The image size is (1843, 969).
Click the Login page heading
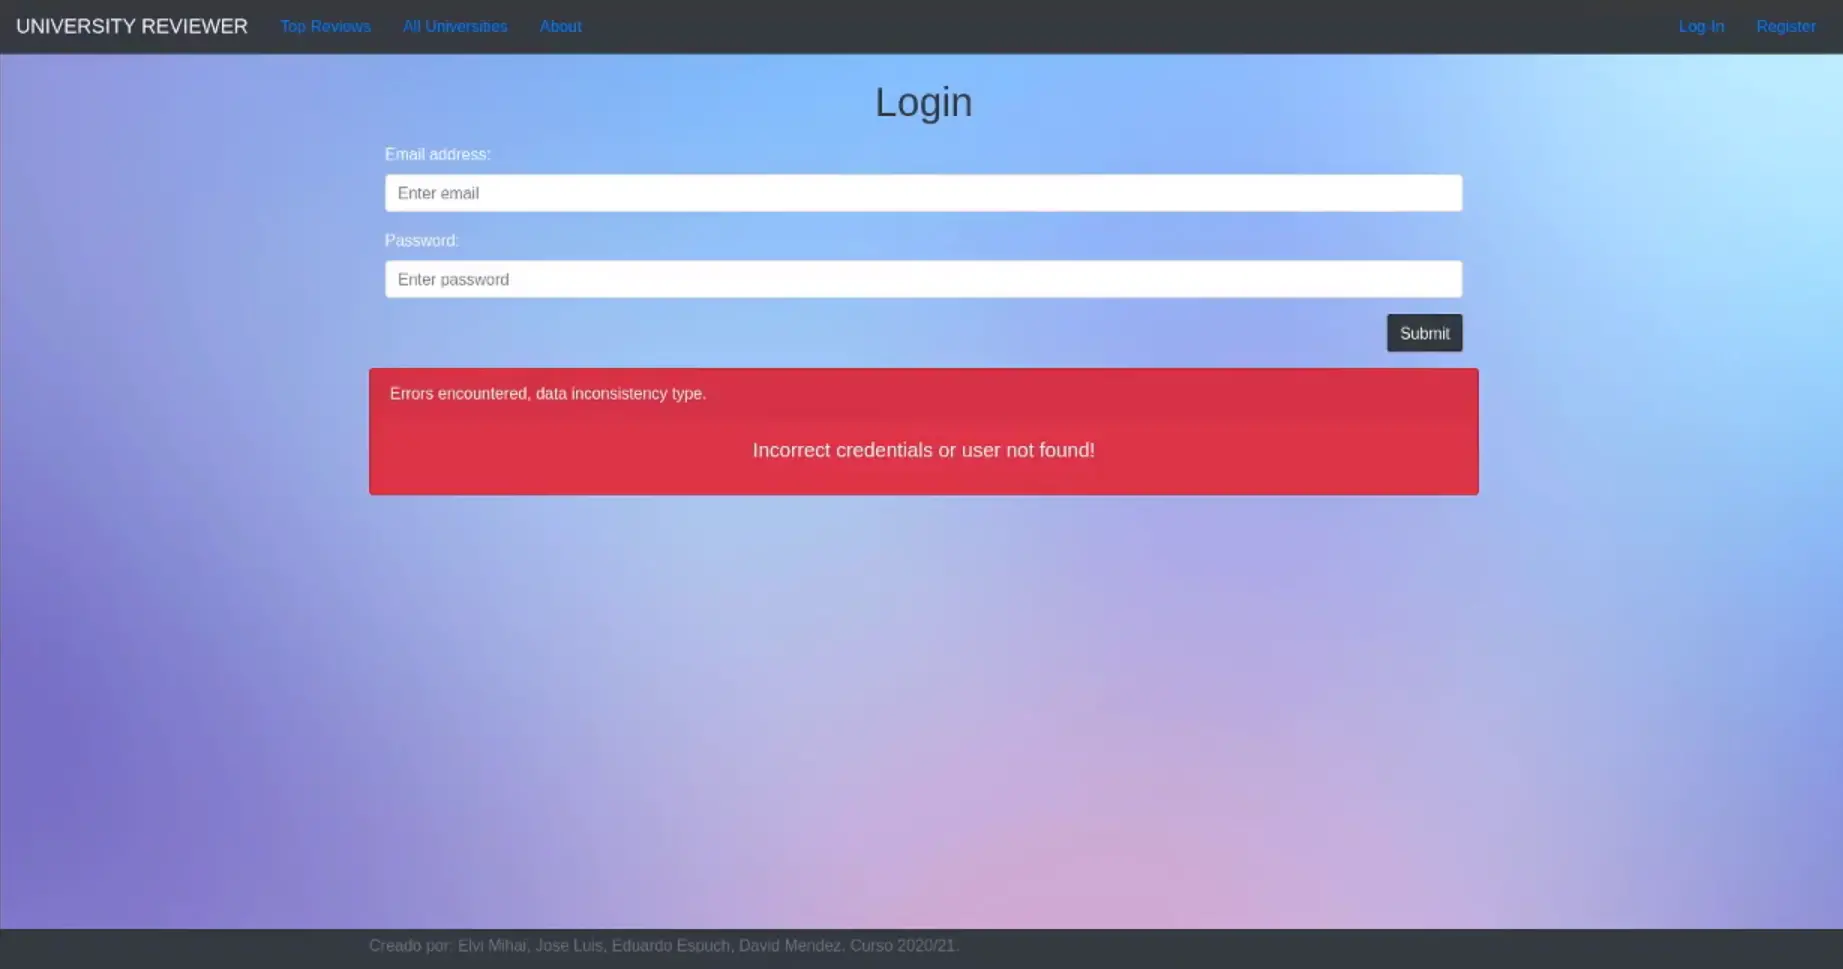point(922,102)
